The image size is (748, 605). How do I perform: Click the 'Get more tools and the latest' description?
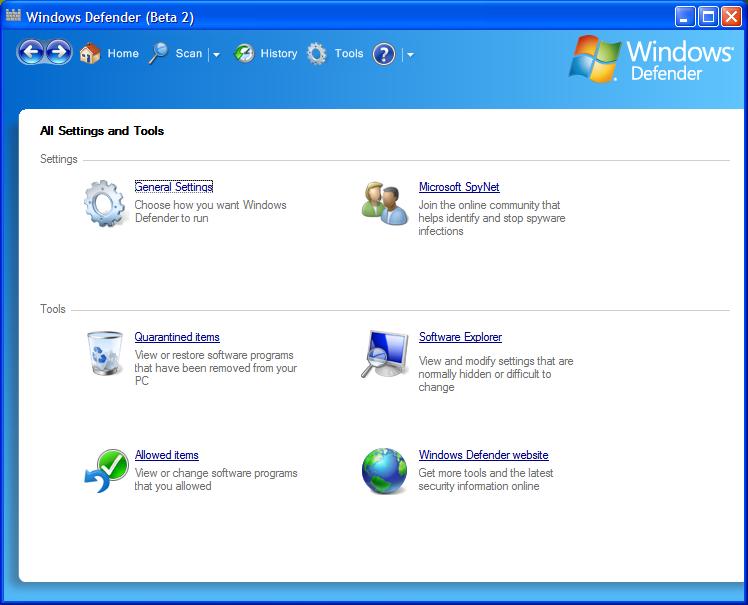486,480
